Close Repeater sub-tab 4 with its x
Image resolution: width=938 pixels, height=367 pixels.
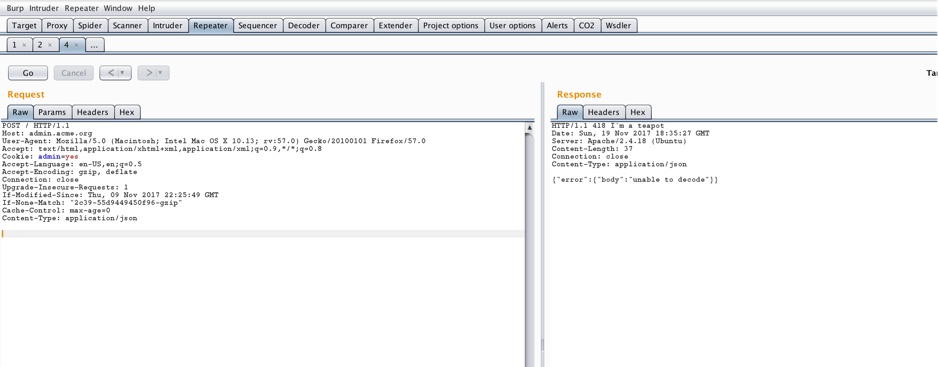(x=76, y=45)
